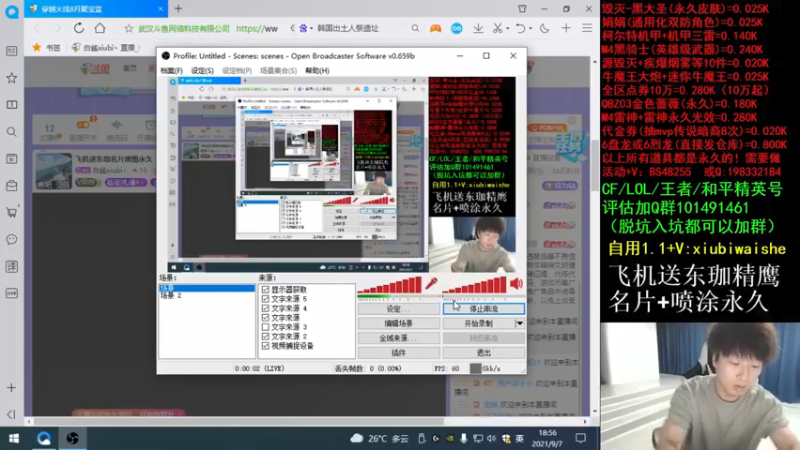Click the browser back arrow
The image size is (800, 450).
pyautogui.click(x=37, y=28)
